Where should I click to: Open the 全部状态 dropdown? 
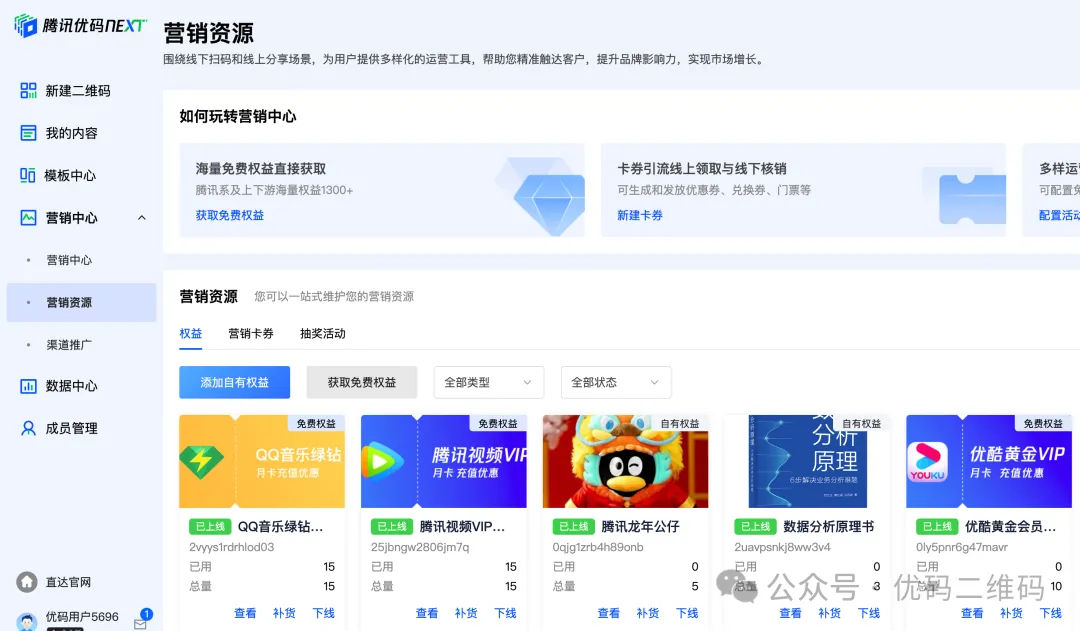click(616, 382)
